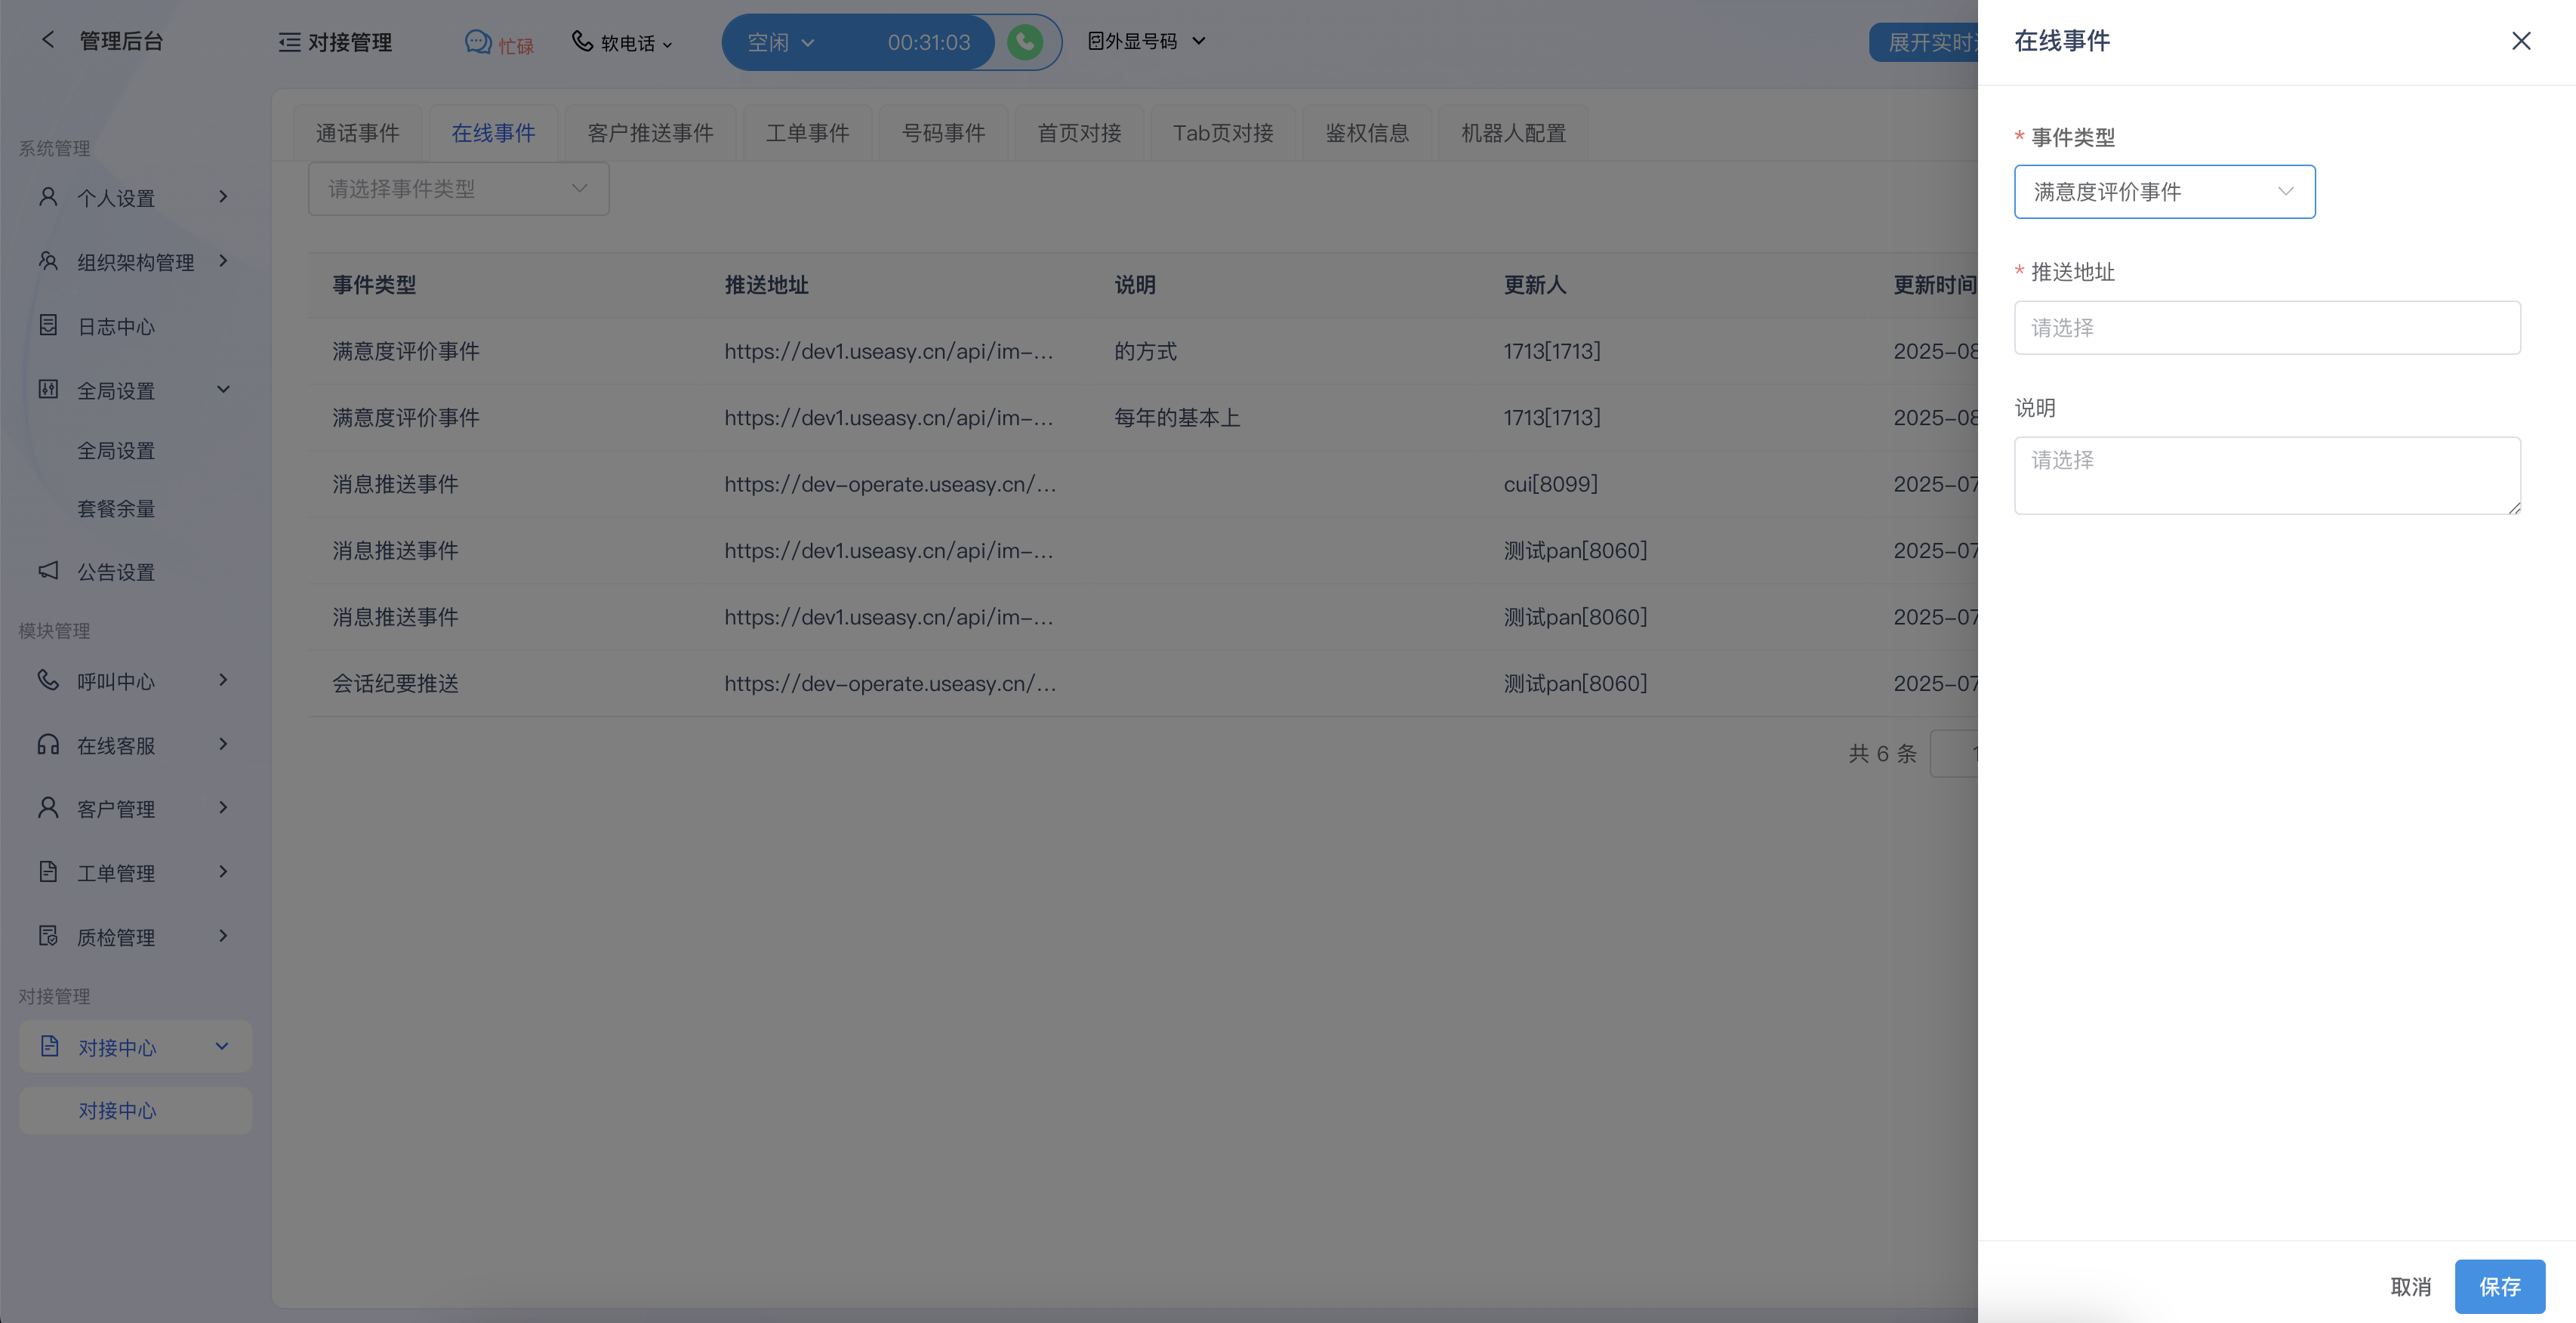
Task: Expand the 工单管理 chevron
Action: [223, 871]
